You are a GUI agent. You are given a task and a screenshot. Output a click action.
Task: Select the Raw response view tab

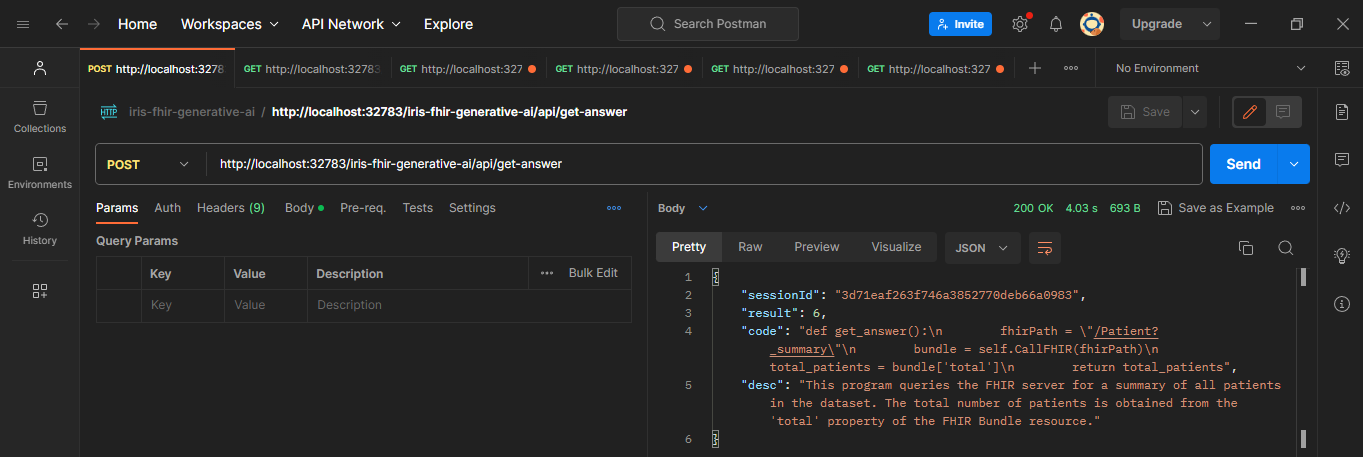pos(750,247)
